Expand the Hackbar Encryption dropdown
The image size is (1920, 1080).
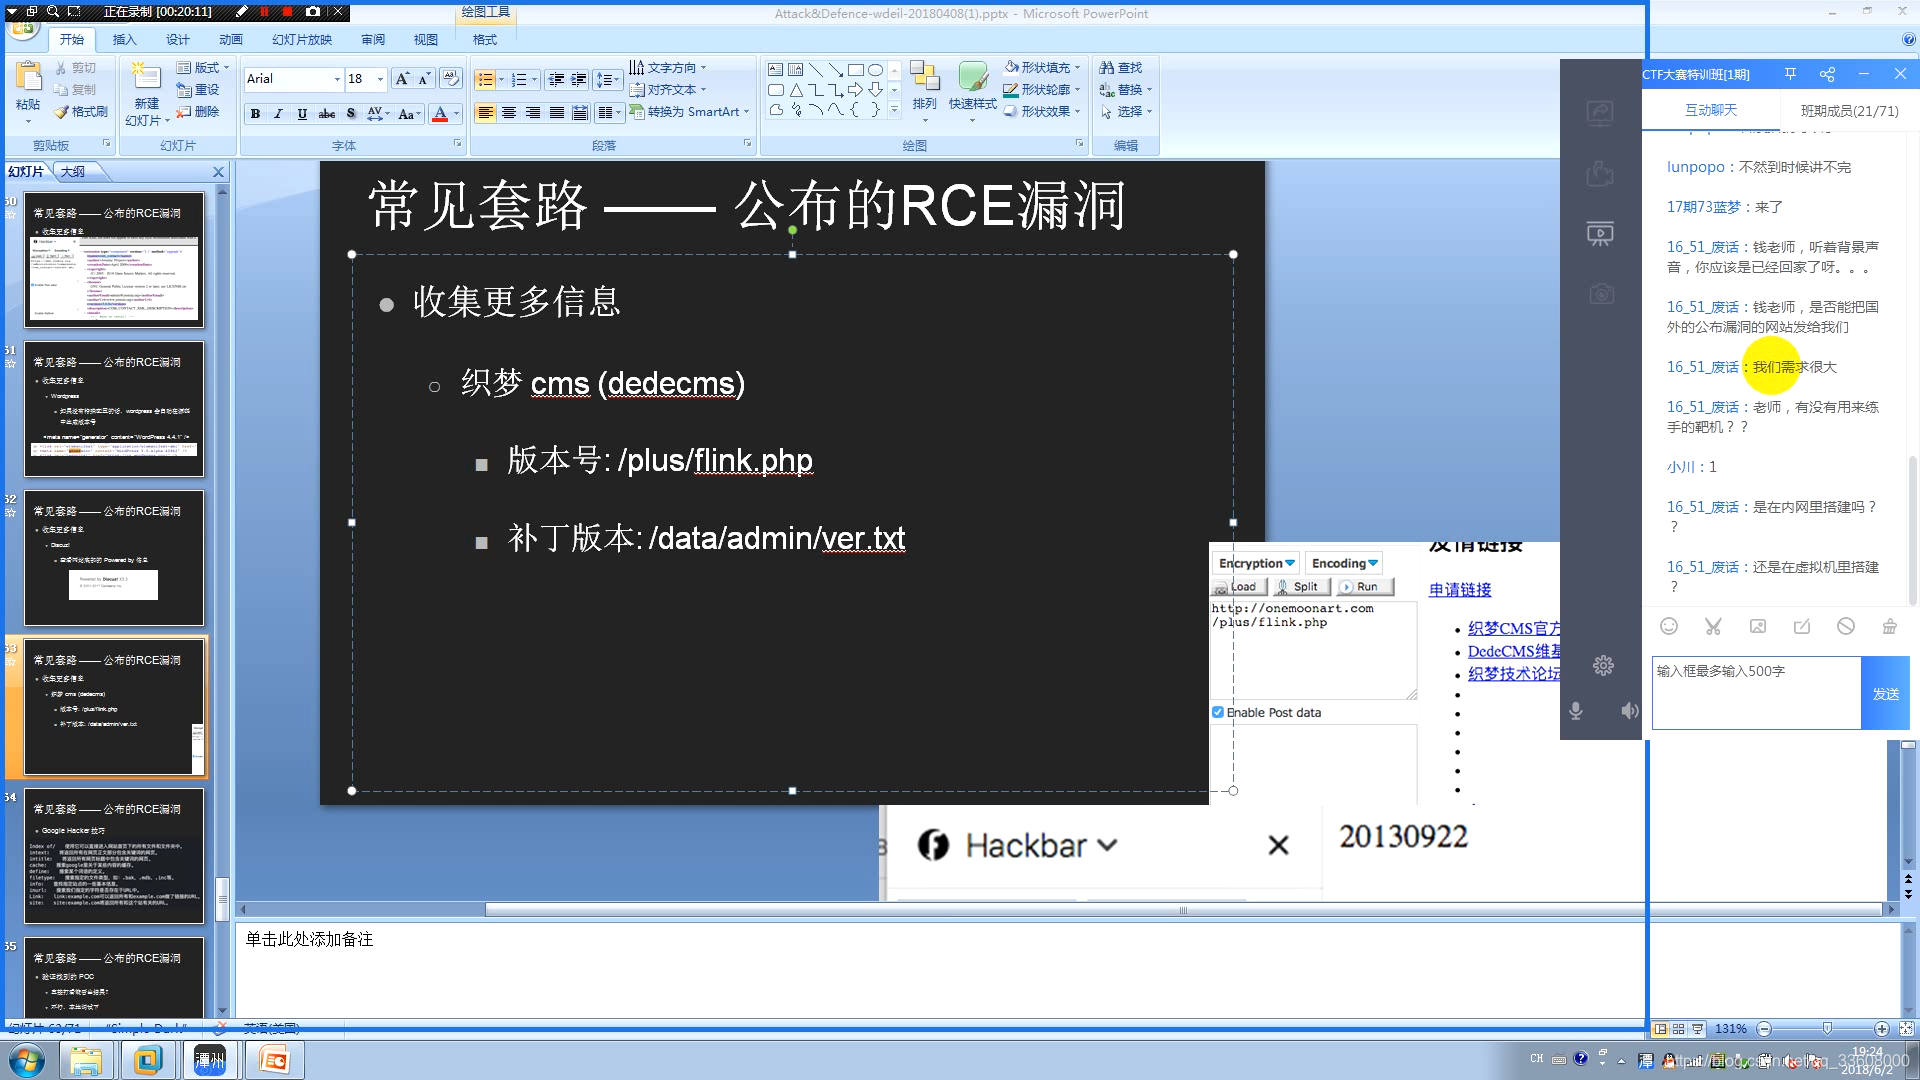coord(1256,564)
